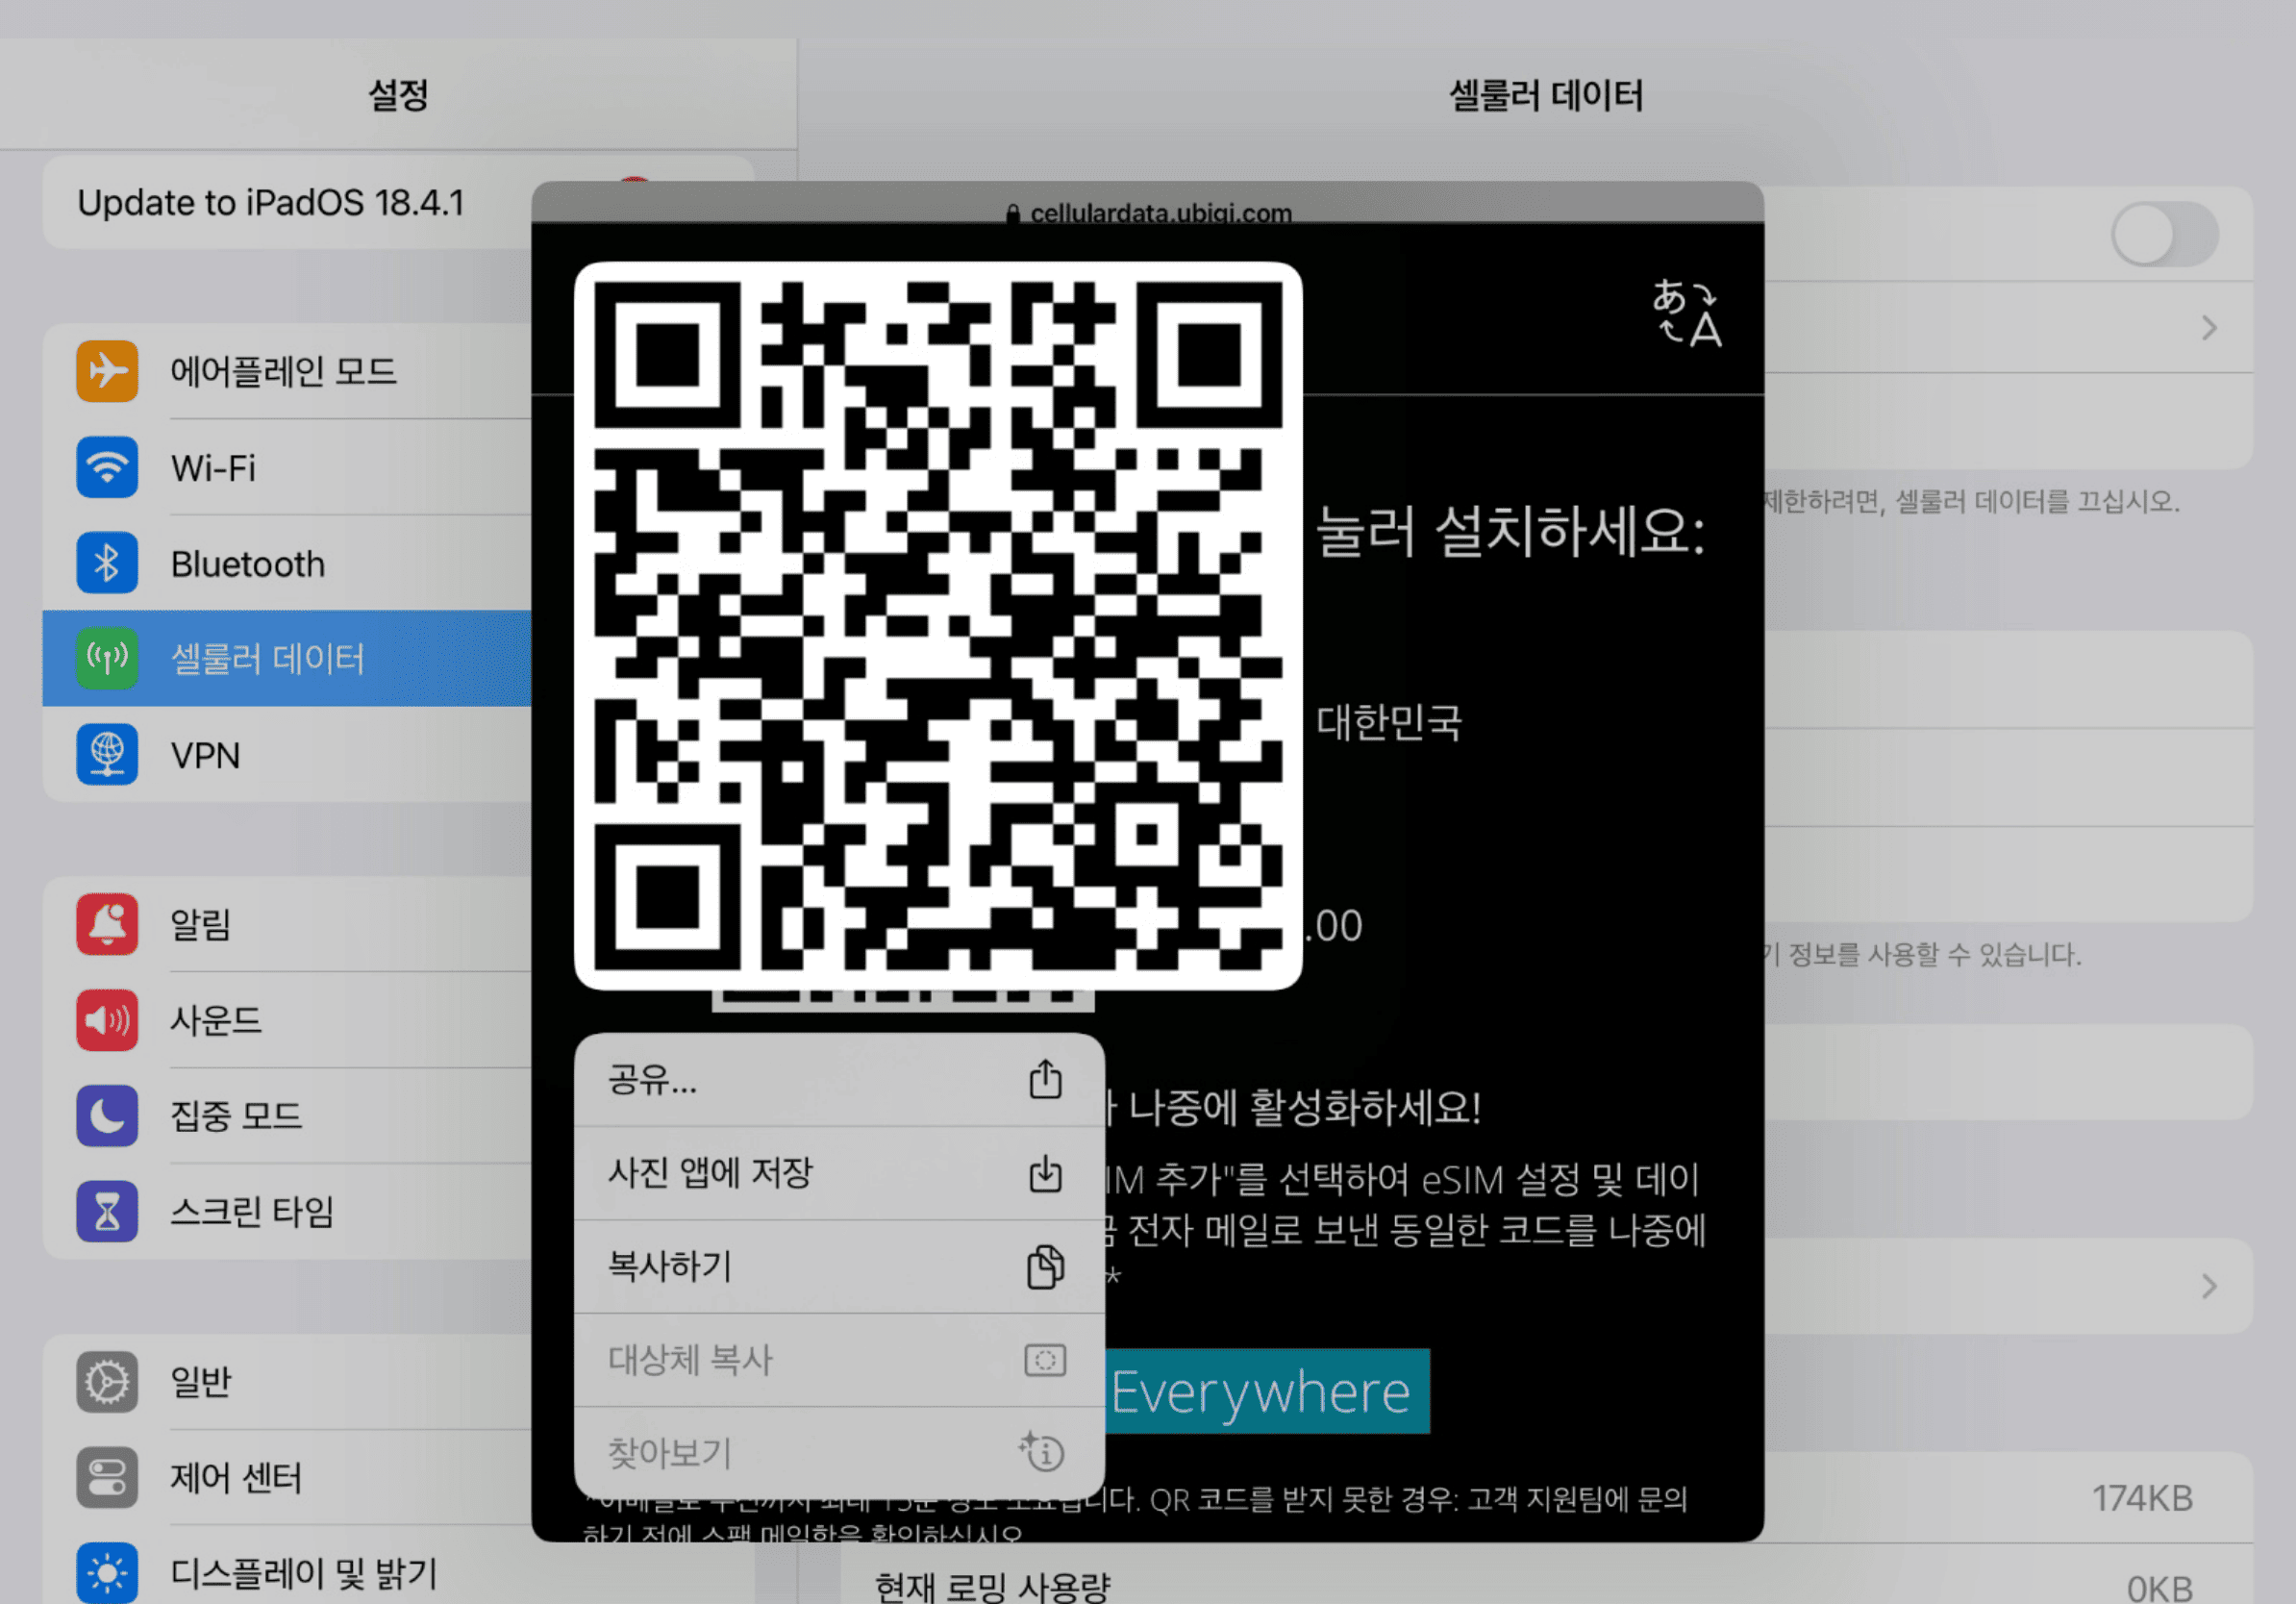Click the translate language icon in web sheet
This screenshot has height=1604, width=2296.
[x=1687, y=313]
